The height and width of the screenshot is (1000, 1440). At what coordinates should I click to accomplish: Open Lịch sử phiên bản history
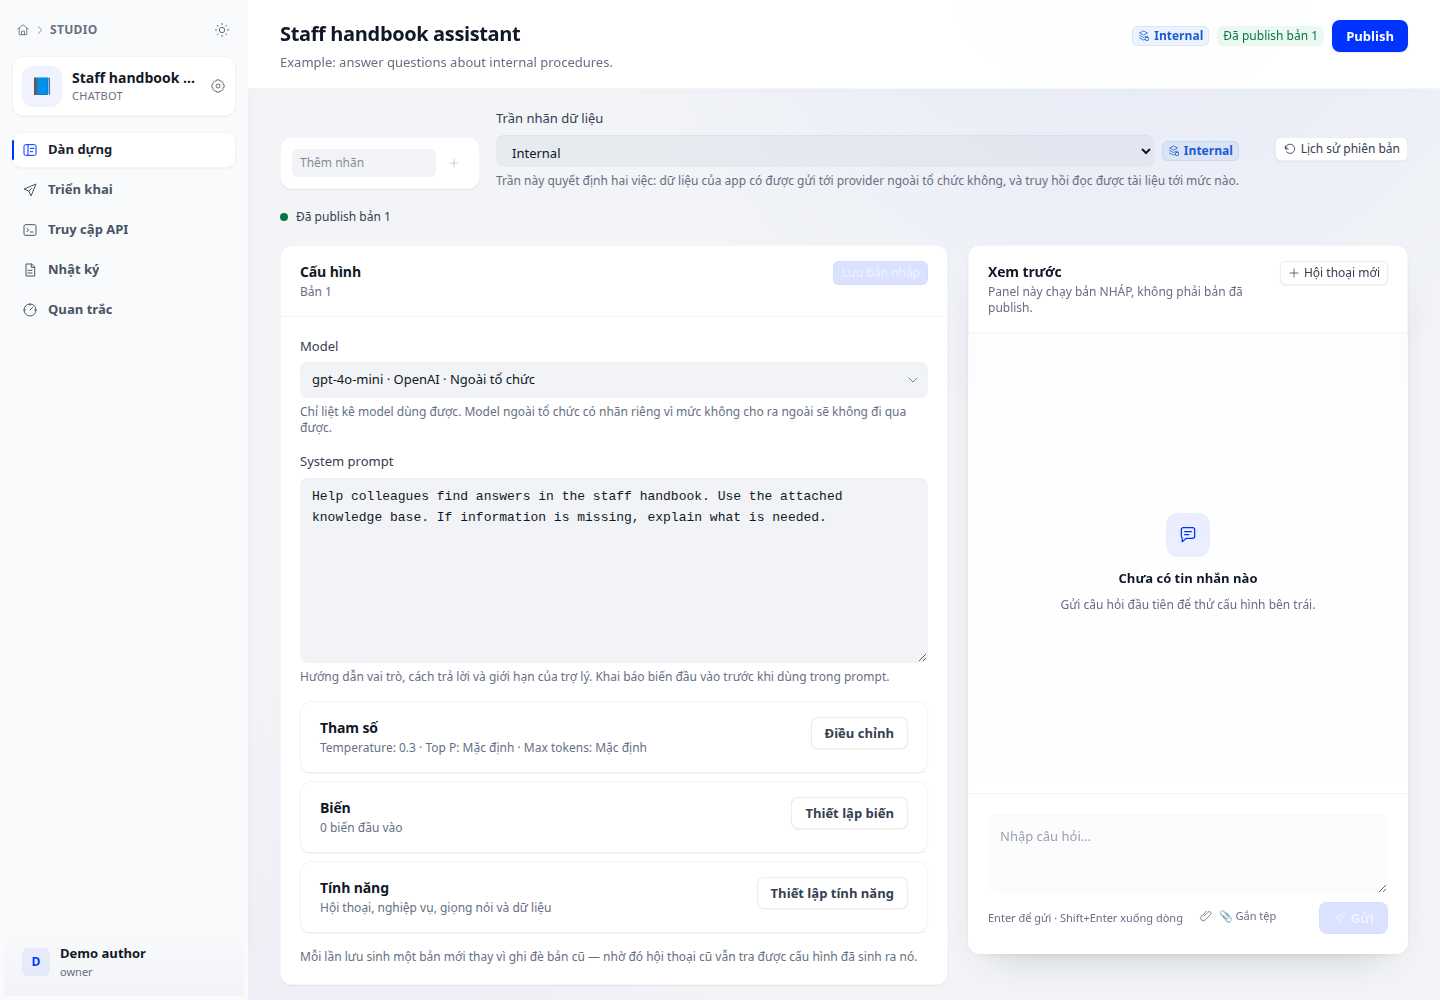[1341, 149]
